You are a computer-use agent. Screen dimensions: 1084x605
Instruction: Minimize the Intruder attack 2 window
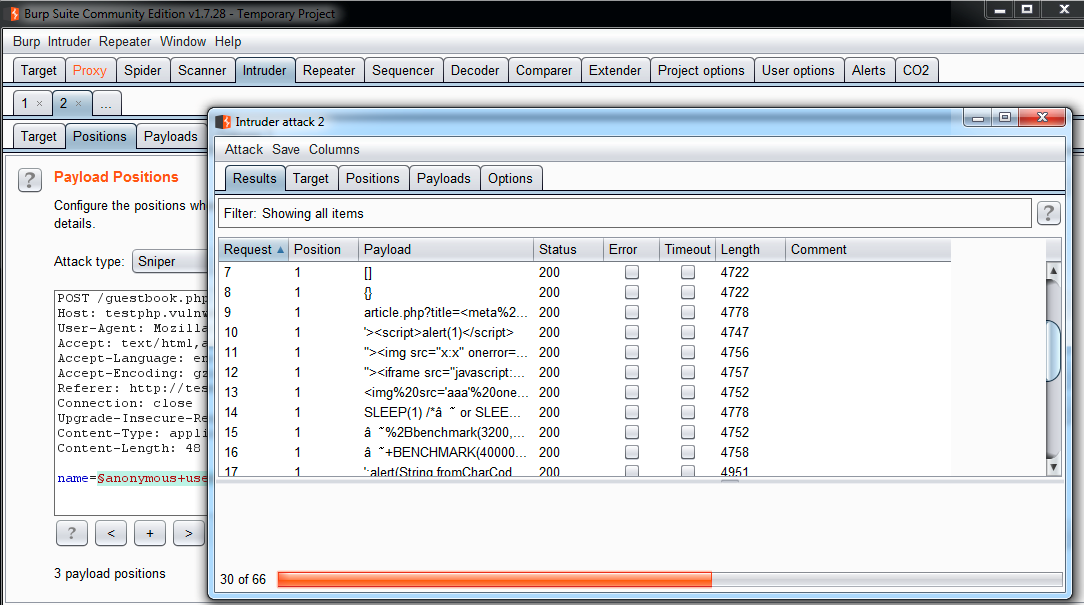(x=978, y=118)
